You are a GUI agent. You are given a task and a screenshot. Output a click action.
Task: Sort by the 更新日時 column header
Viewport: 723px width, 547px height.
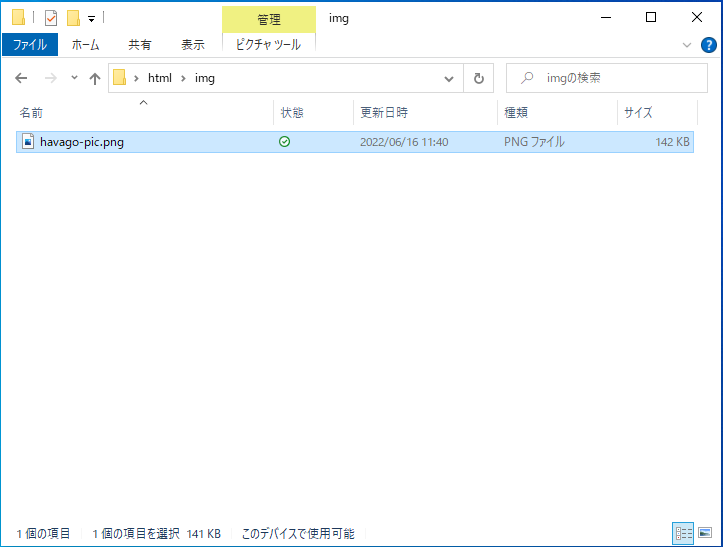click(426, 113)
